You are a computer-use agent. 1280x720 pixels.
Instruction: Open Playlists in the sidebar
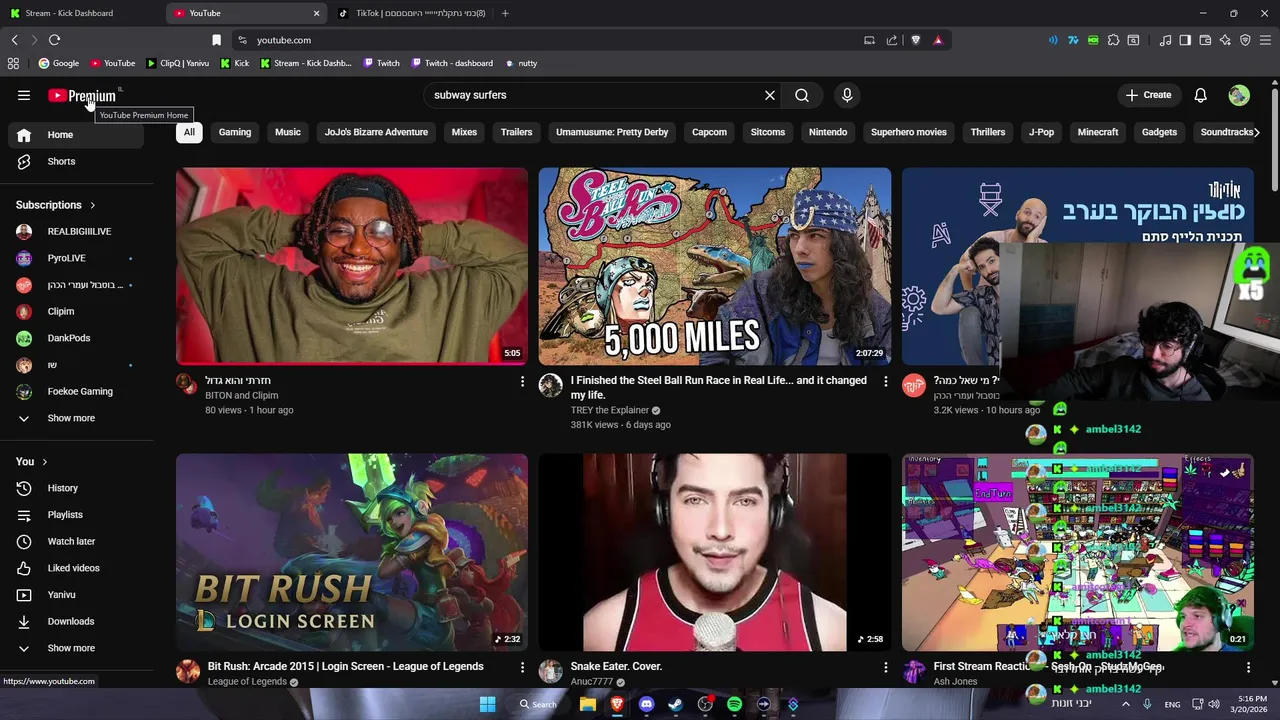coord(76,515)
